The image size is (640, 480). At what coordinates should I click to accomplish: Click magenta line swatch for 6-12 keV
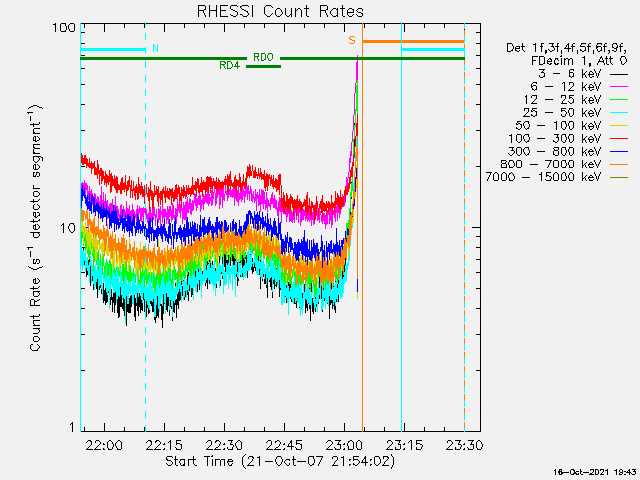(x=619, y=87)
